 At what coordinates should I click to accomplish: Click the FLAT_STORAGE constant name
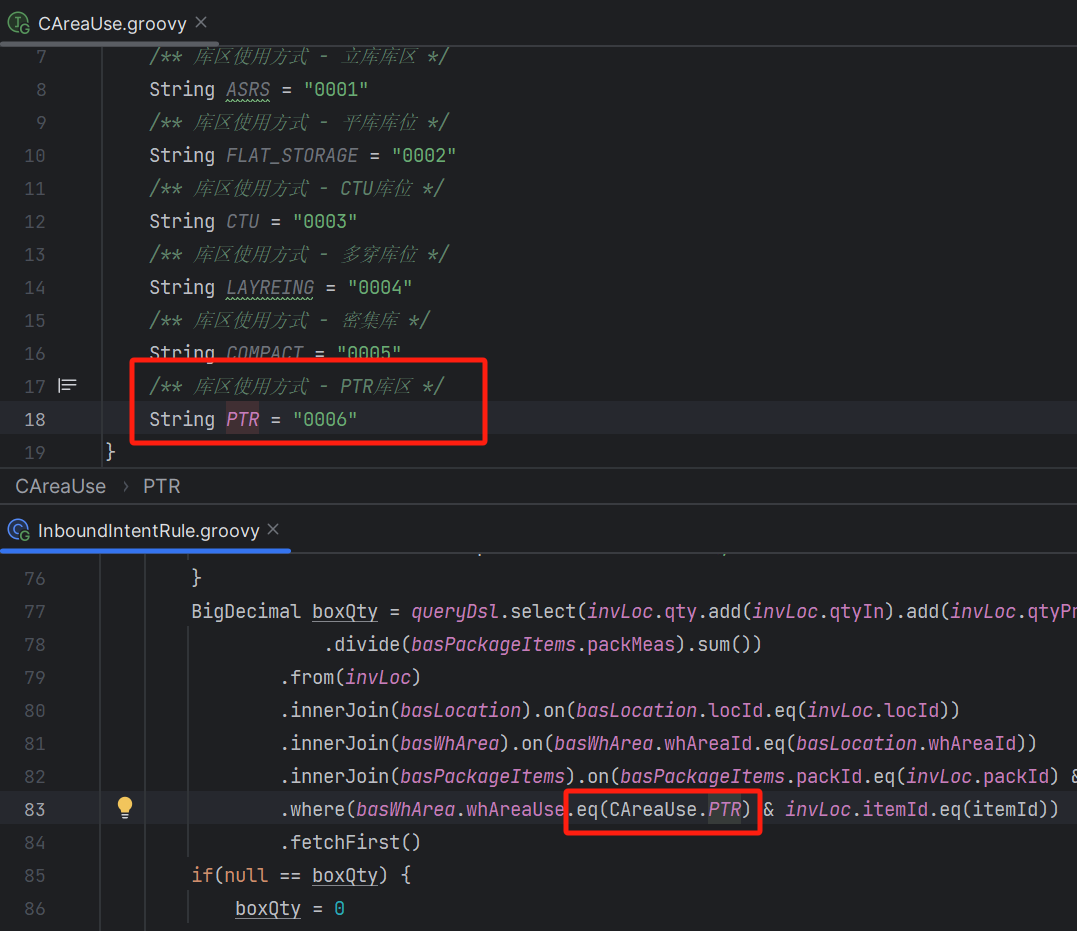pyautogui.click(x=292, y=155)
